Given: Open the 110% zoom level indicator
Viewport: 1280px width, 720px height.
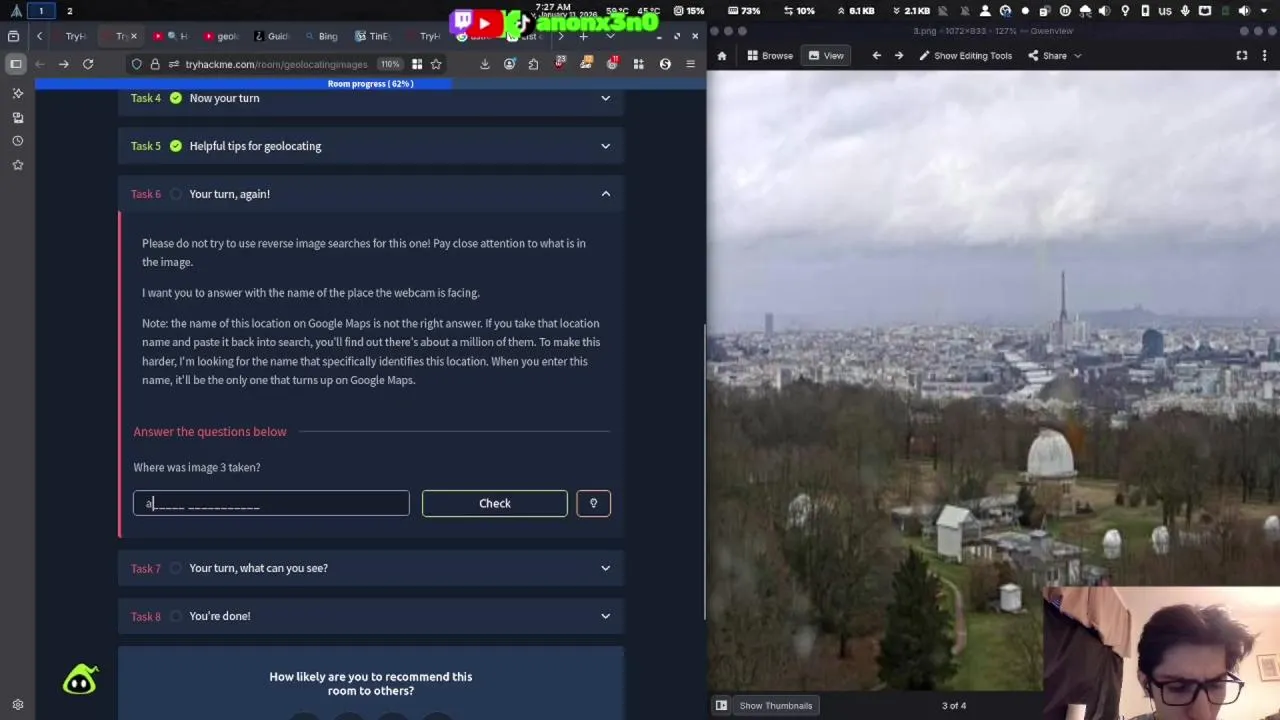Looking at the screenshot, I should point(390,64).
